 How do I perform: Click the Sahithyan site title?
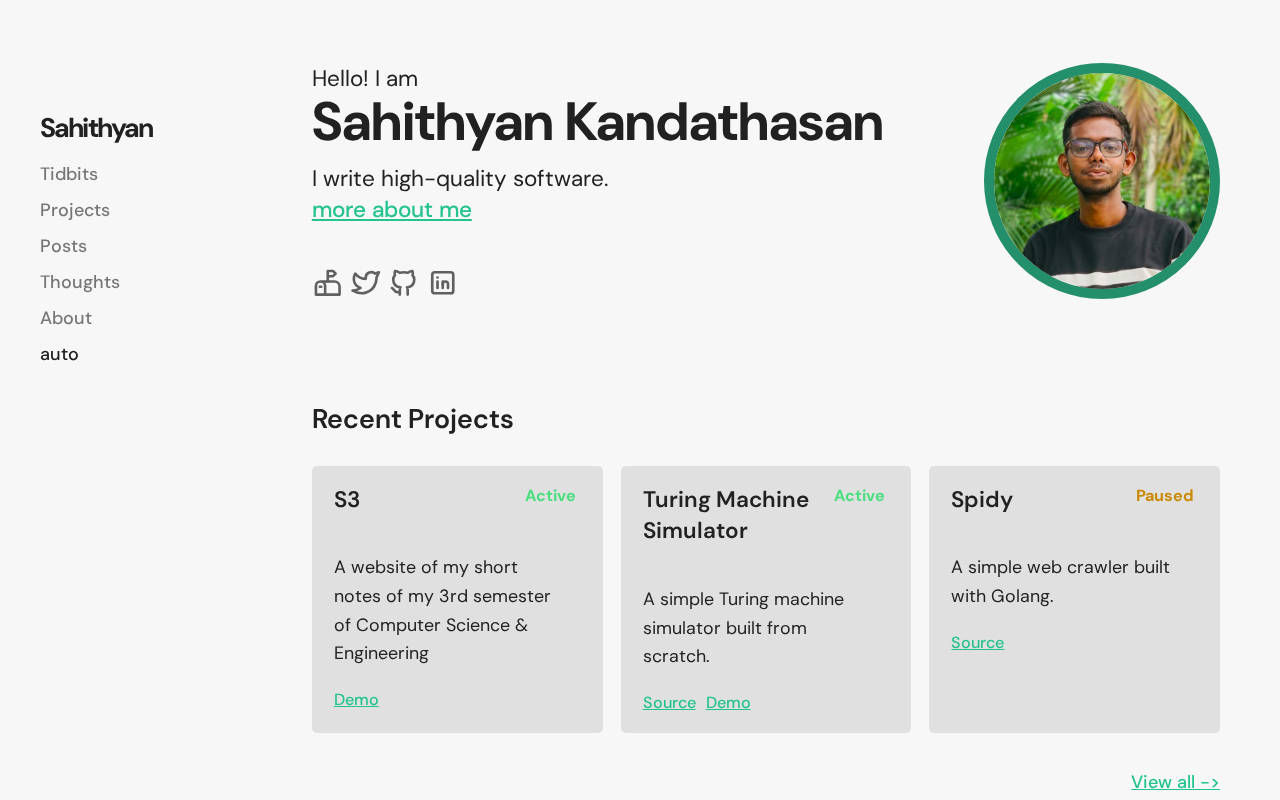point(96,128)
